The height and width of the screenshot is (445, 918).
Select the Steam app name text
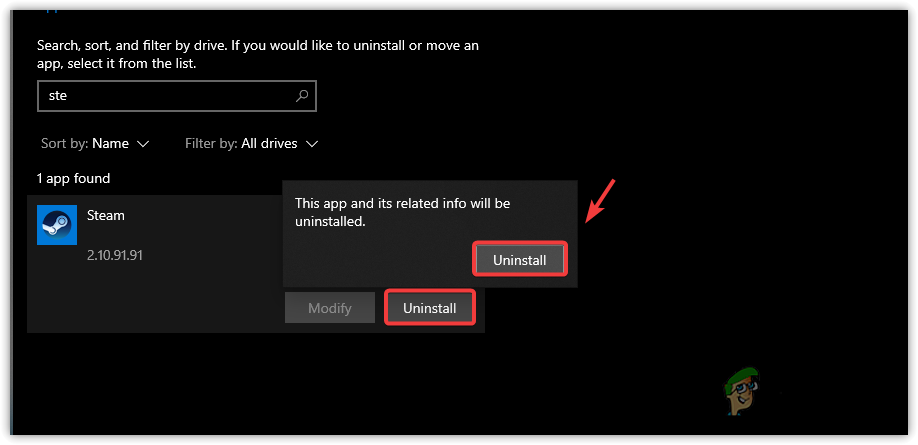point(106,215)
